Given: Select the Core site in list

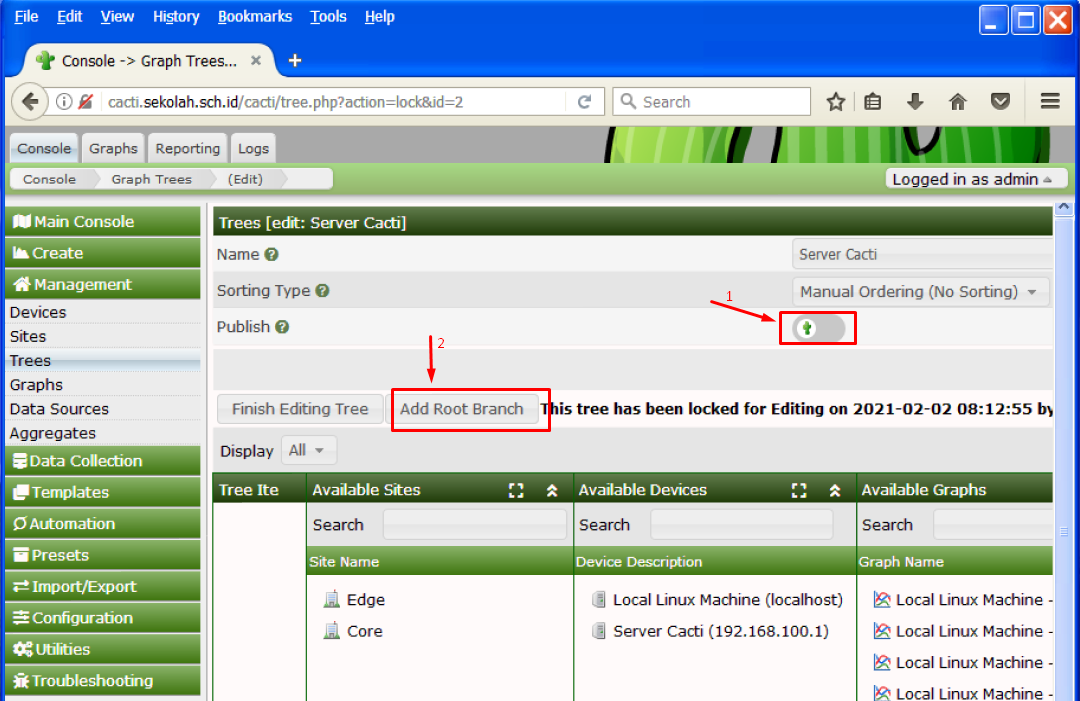Looking at the screenshot, I should [x=365, y=631].
